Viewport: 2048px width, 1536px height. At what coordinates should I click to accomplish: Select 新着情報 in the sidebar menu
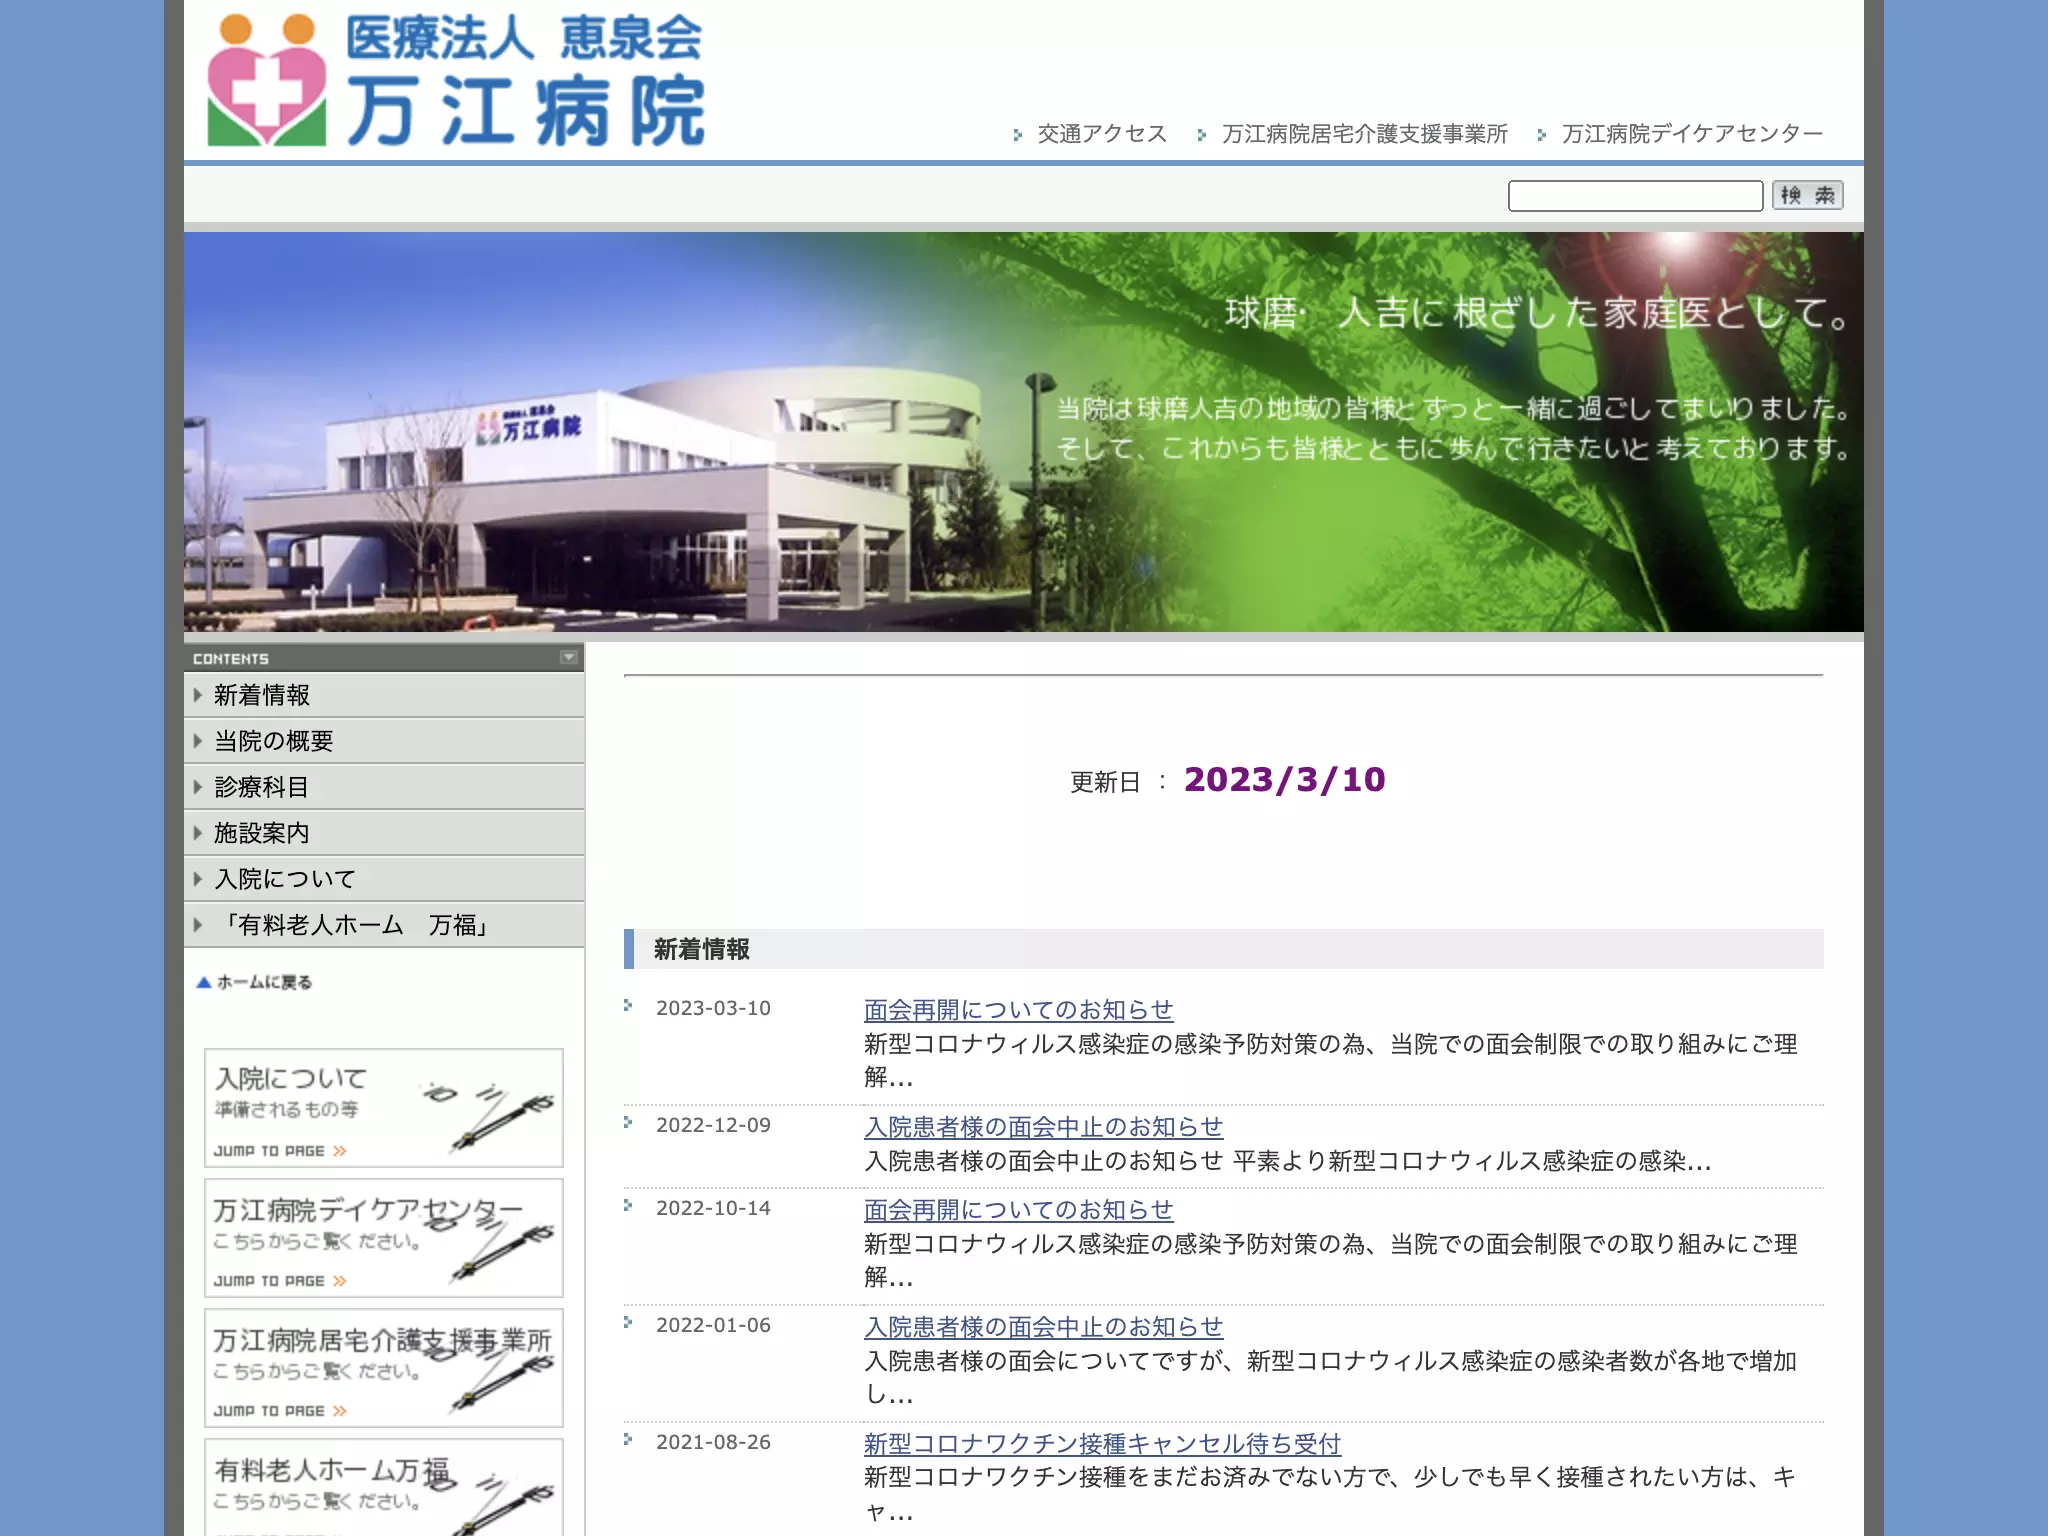point(384,695)
